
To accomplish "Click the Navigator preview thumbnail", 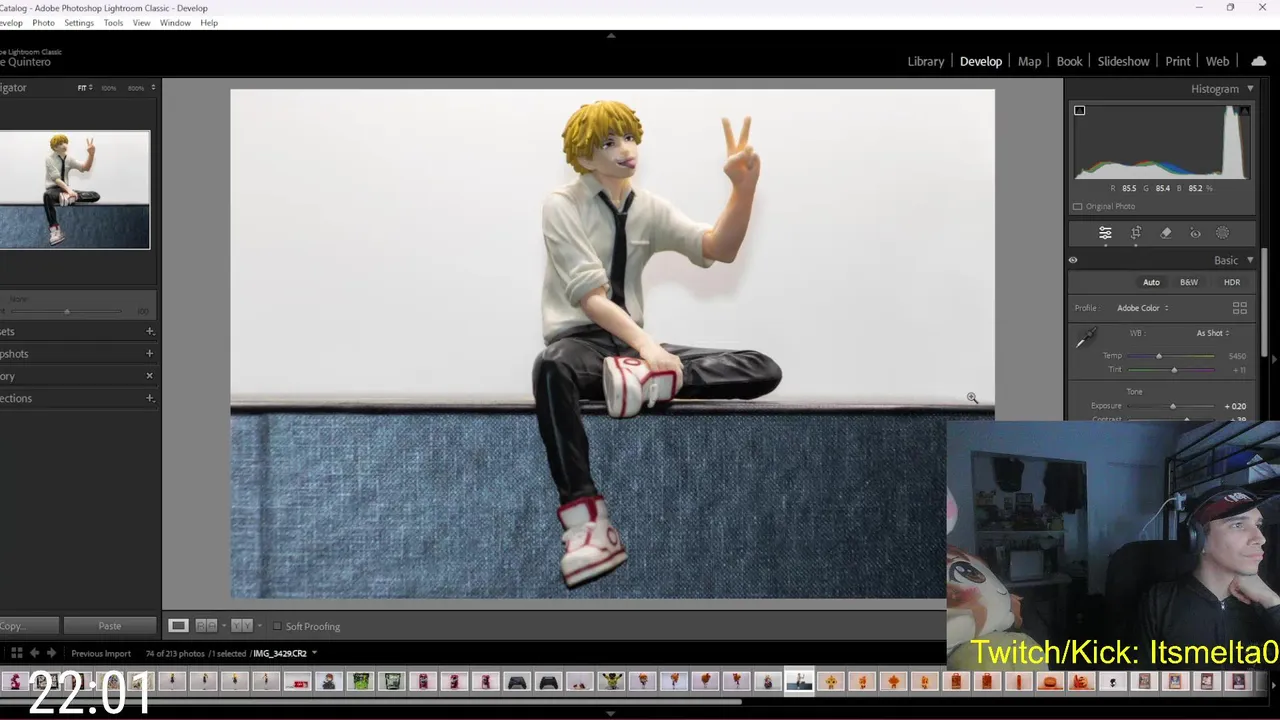I will (74, 190).
